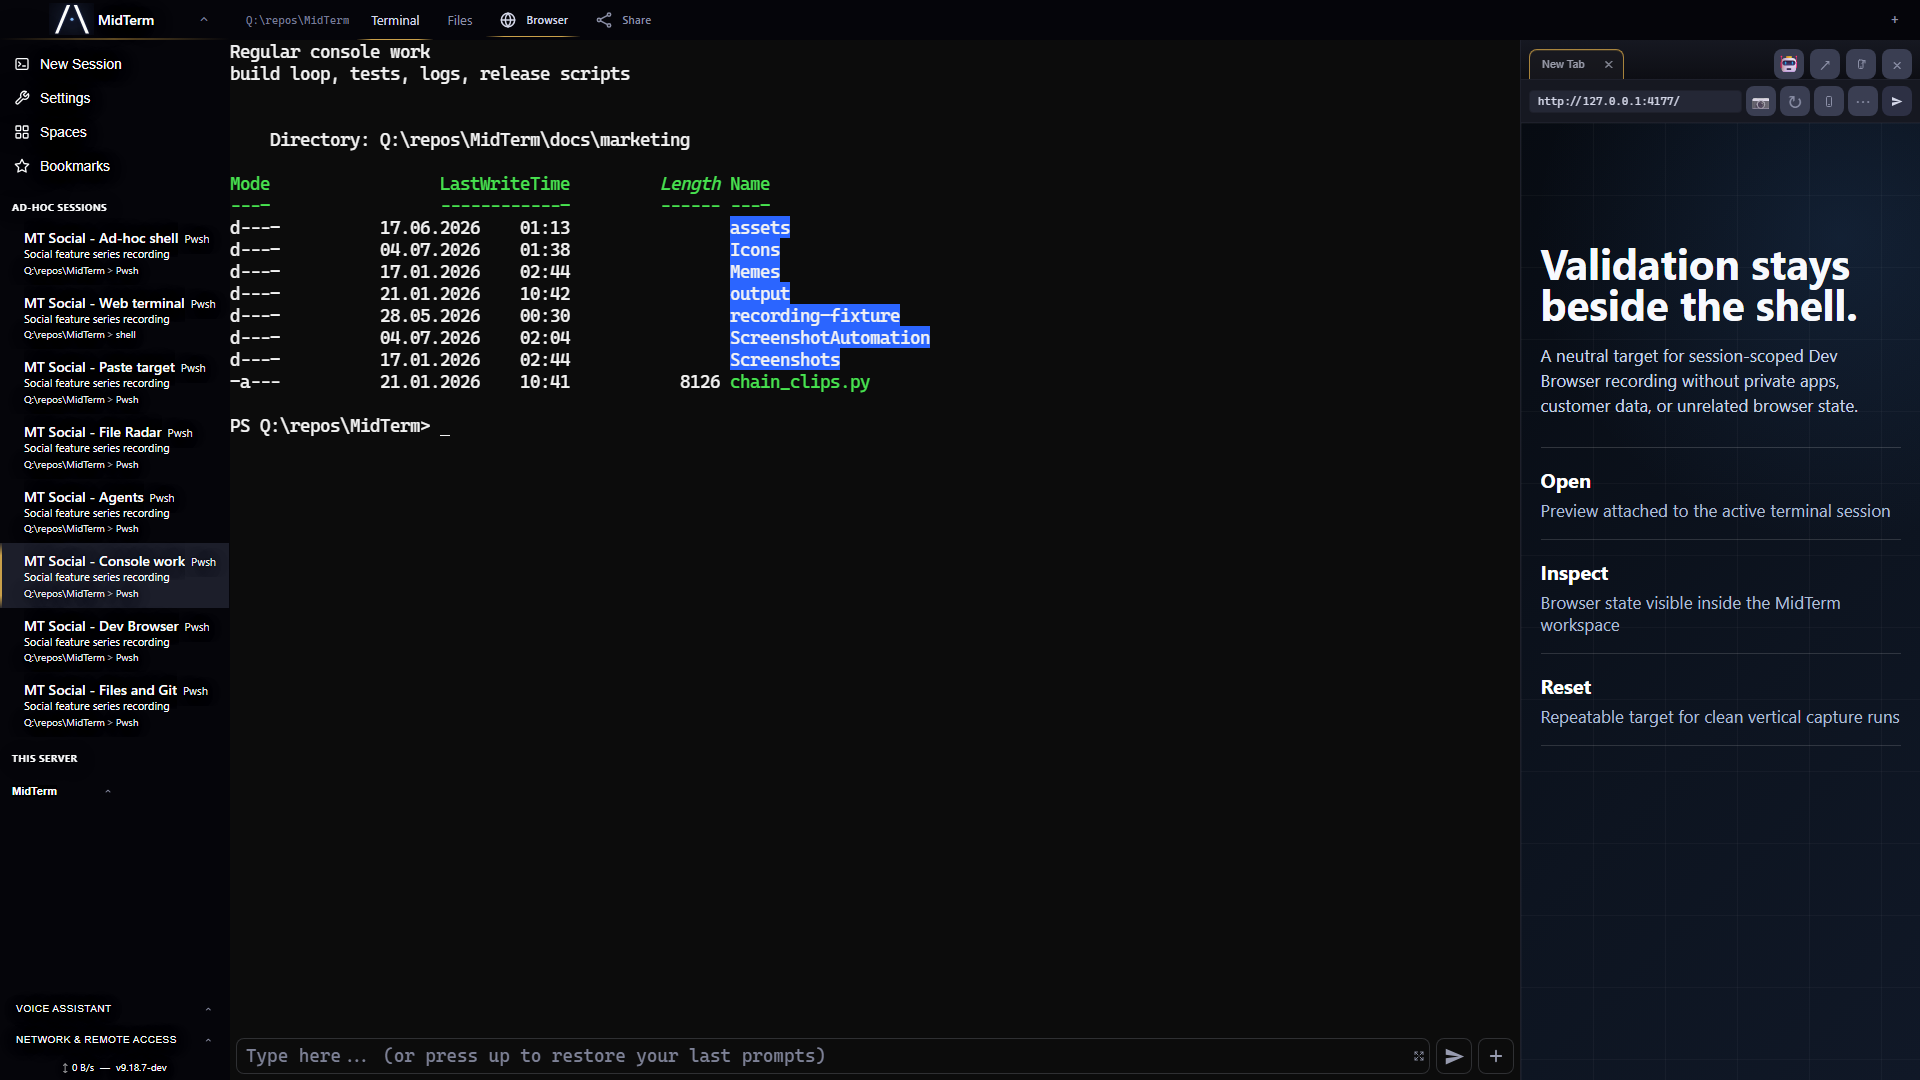Click the MidTerm logo icon

72,19
